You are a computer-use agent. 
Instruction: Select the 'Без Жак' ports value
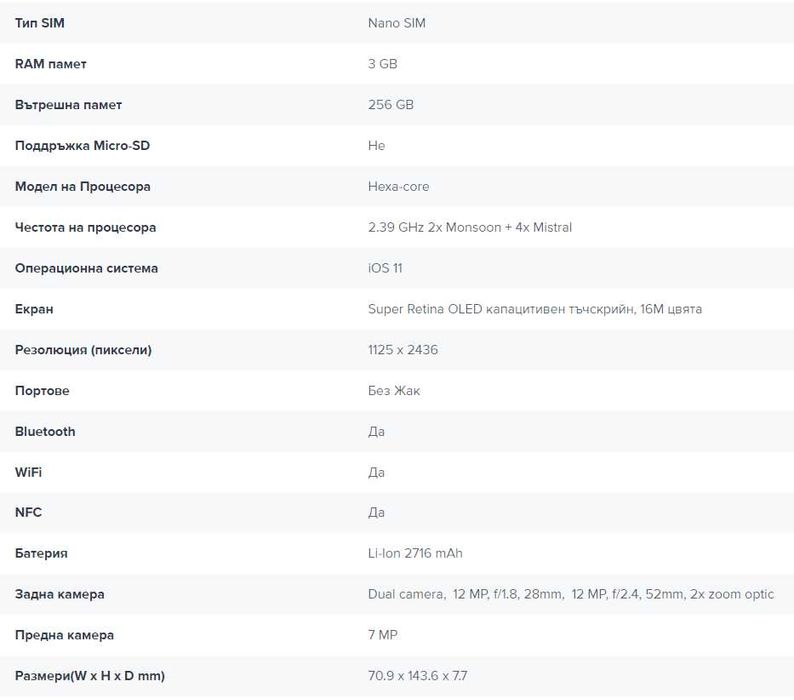[x=394, y=391]
